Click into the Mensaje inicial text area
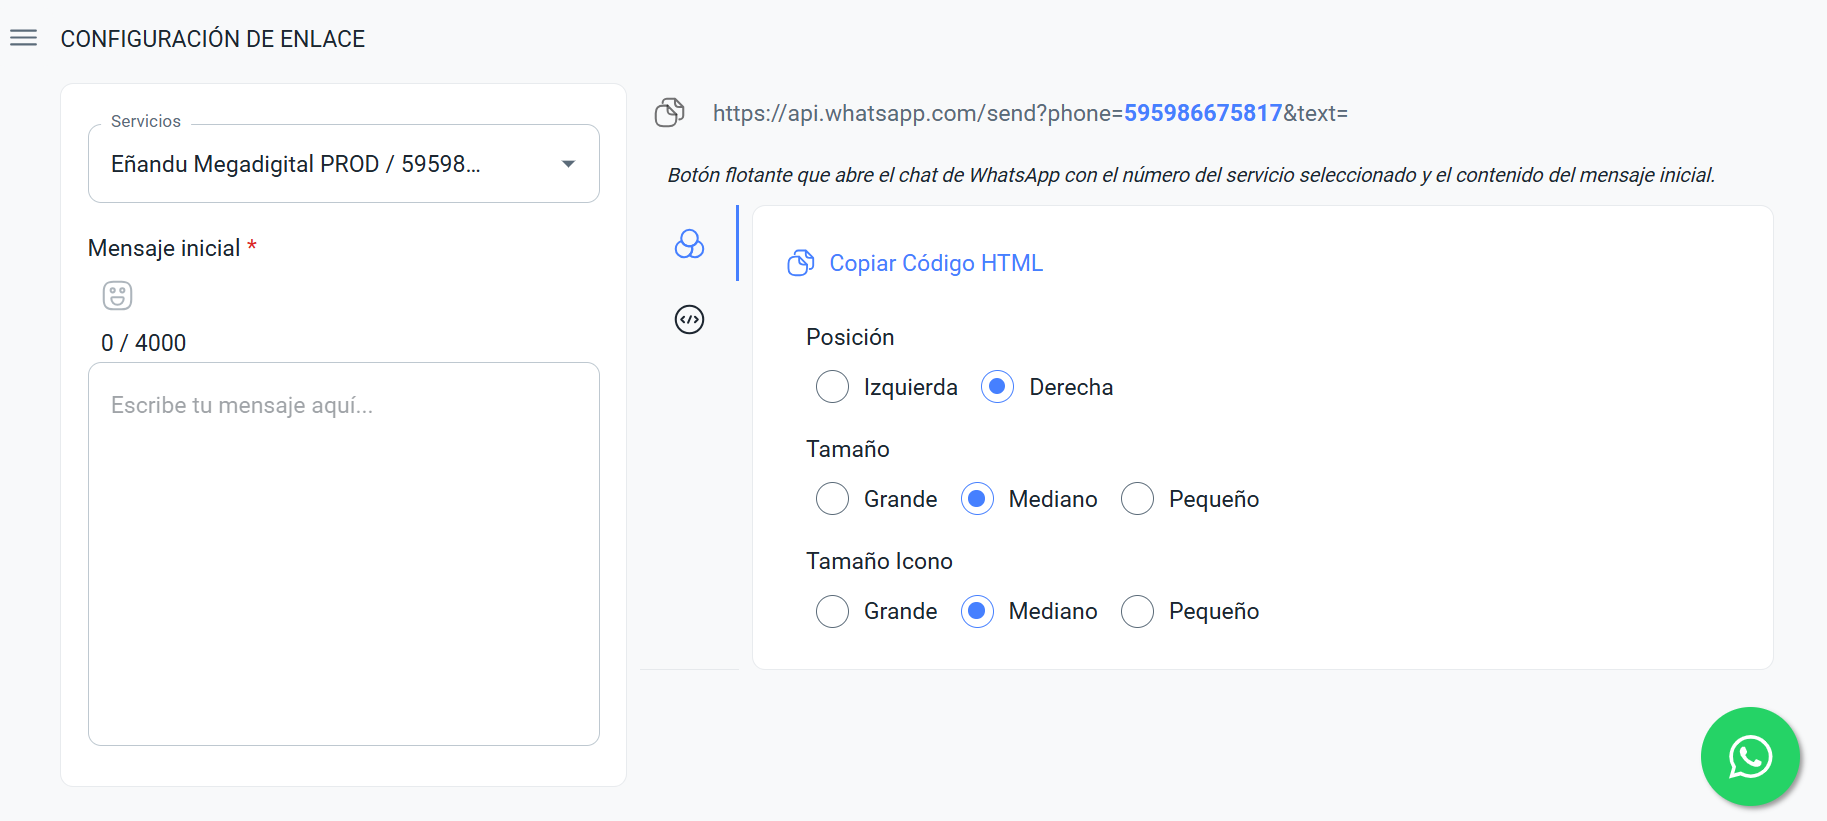1827x821 pixels. click(x=344, y=553)
